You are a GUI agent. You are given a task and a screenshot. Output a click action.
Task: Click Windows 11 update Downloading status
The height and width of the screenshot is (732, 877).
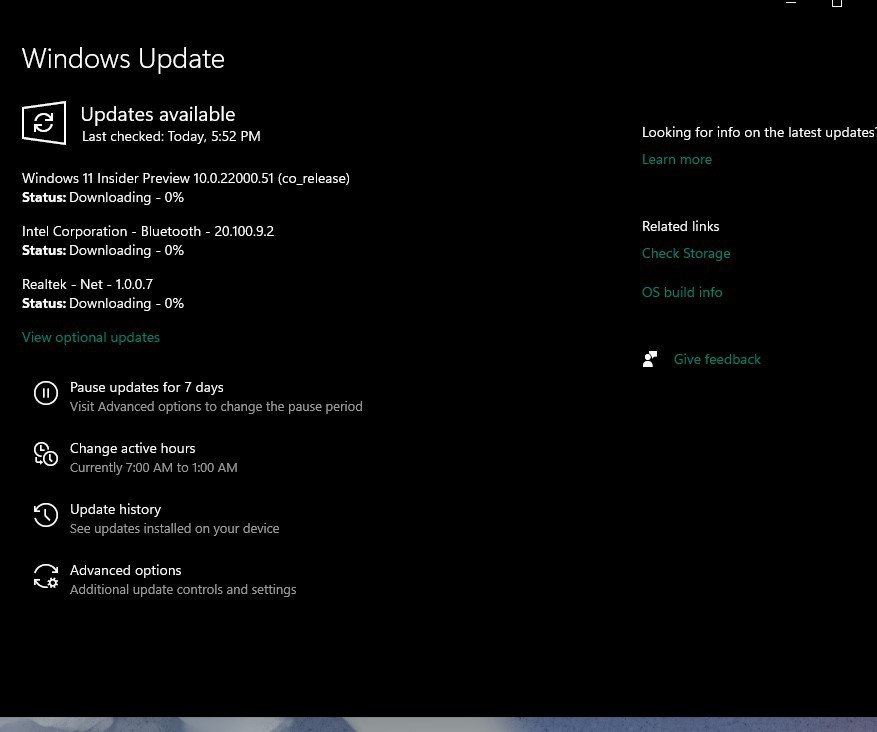click(x=103, y=197)
